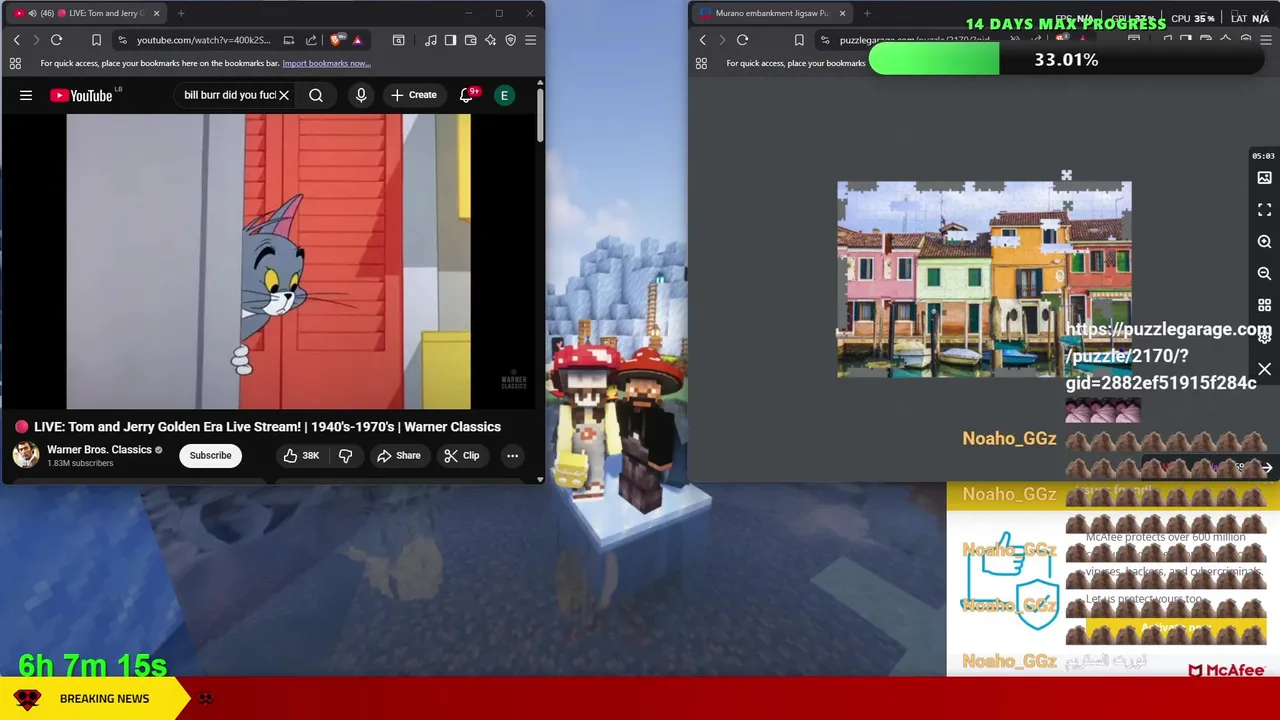This screenshot has width=1280, height=720.
Task: Pick up the loose puzzle piece above picture
Action: point(1066,176)
